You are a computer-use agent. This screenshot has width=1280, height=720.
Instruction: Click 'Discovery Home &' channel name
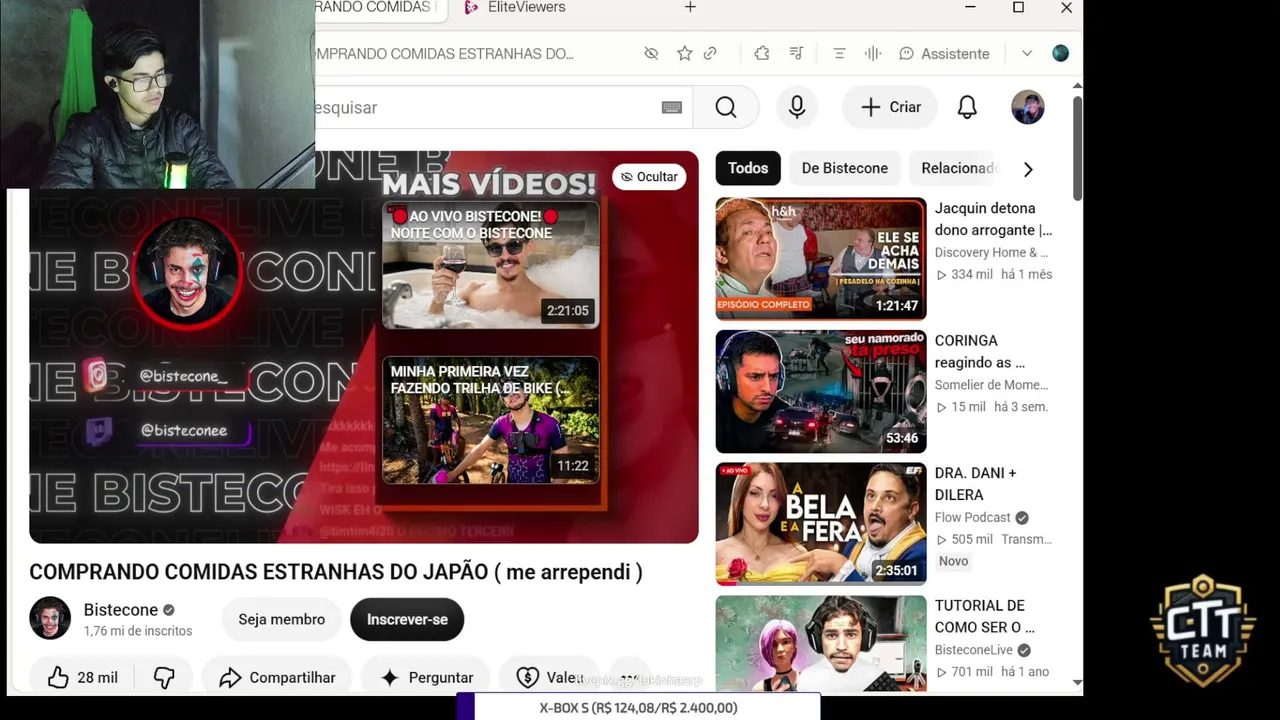(991, 253)
